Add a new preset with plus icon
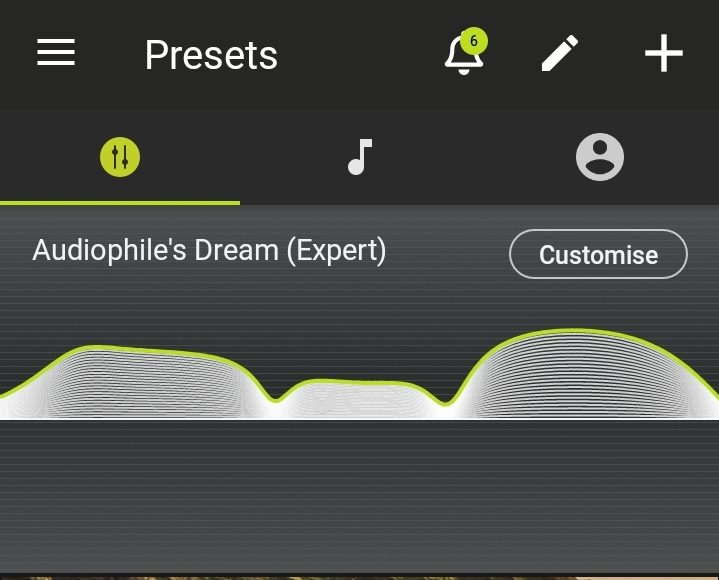The width and height of the screenshot is (719, 580). [x=664, y=53]
